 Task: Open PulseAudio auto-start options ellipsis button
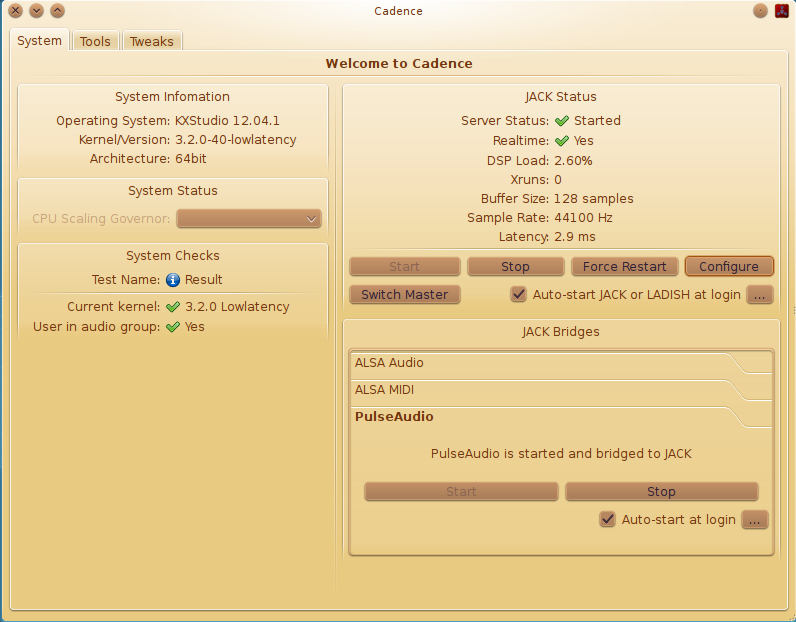754,519
